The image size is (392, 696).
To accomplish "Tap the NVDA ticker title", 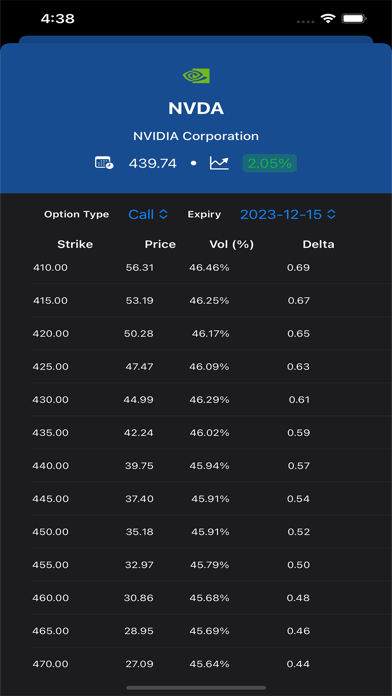I will click(196, 108).
